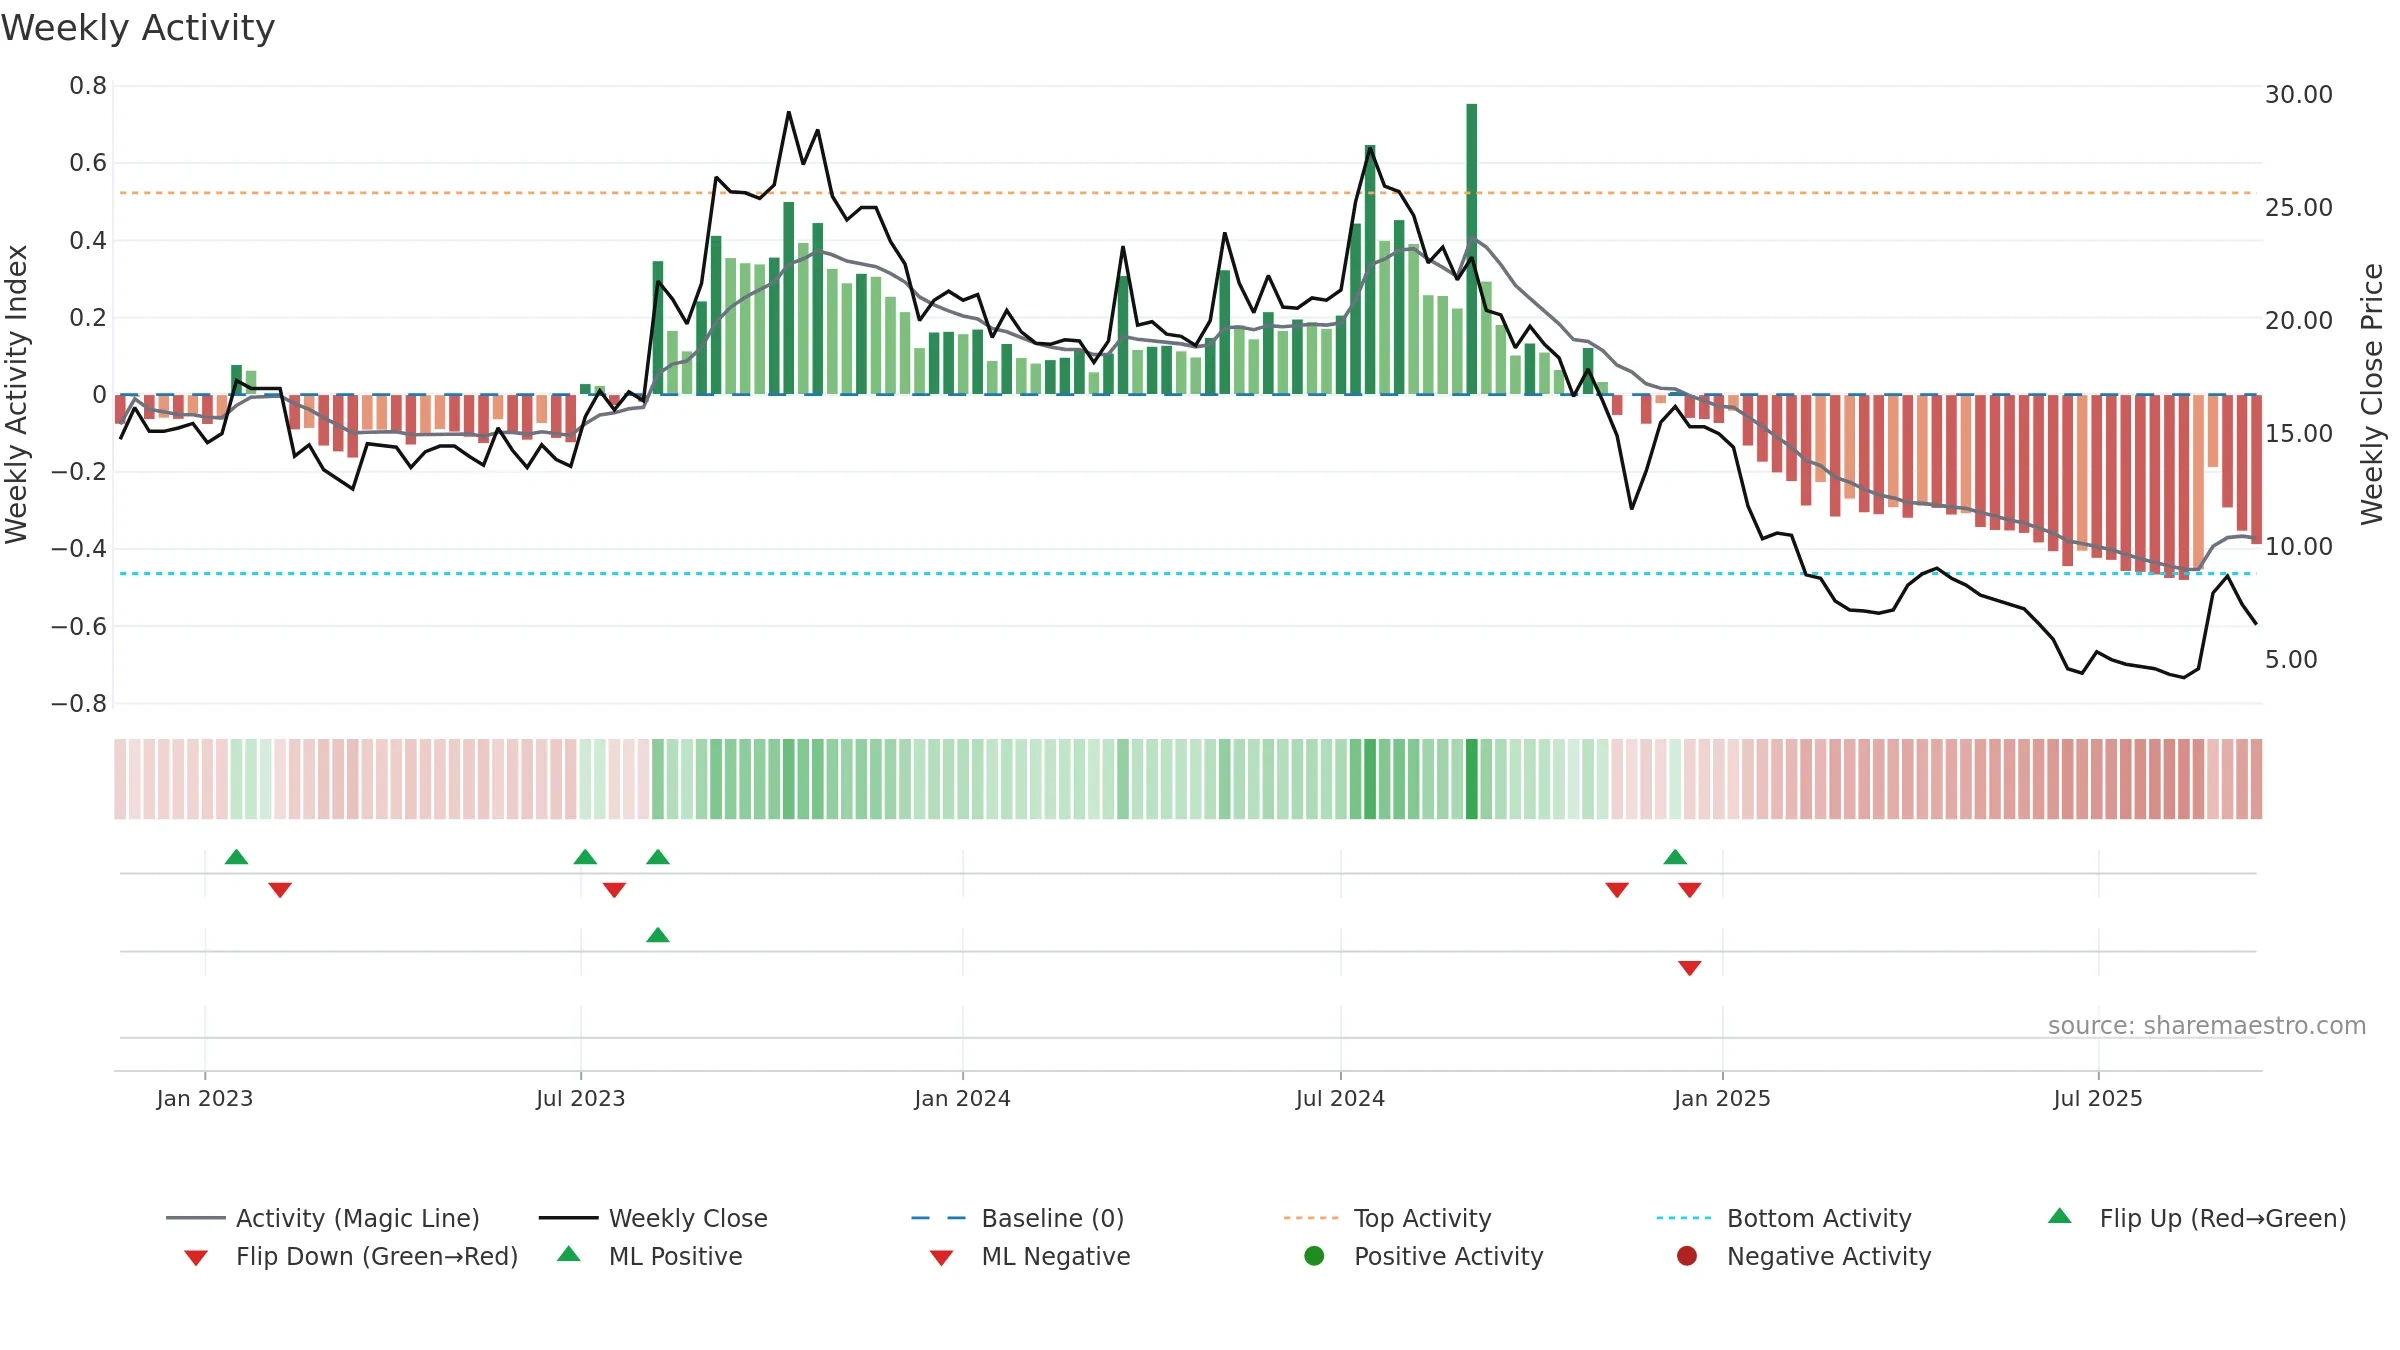Select the 'ML Positive' legend label
Viewport: 2400px width, 1350px height.
point(676,1256)
